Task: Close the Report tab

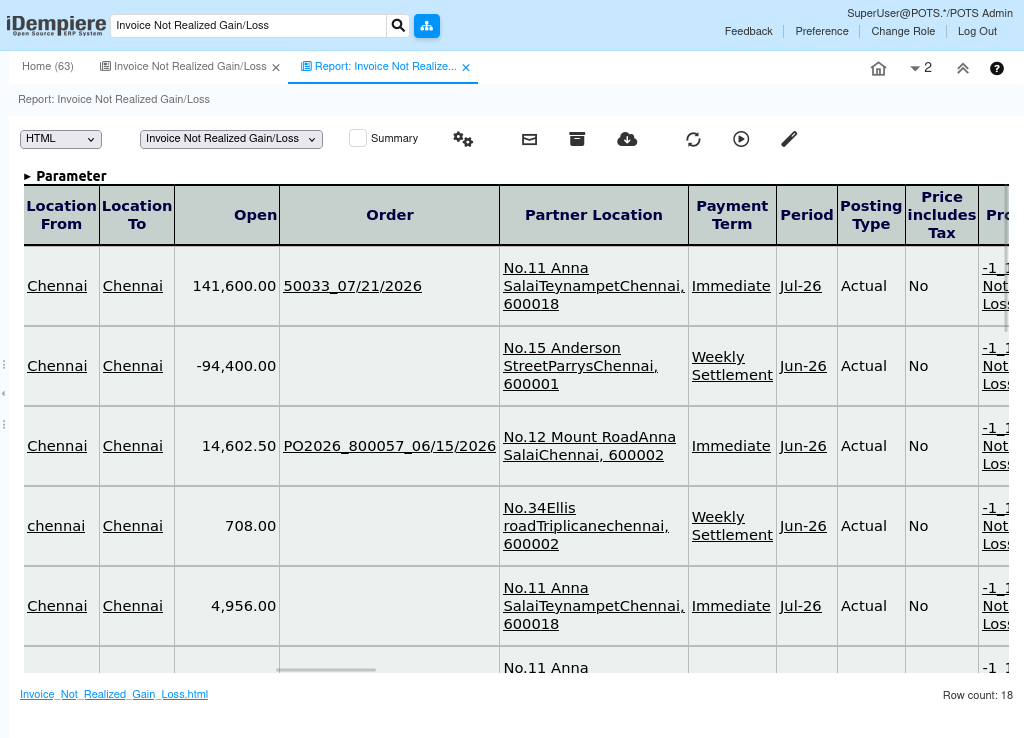Action: (466, 67)
